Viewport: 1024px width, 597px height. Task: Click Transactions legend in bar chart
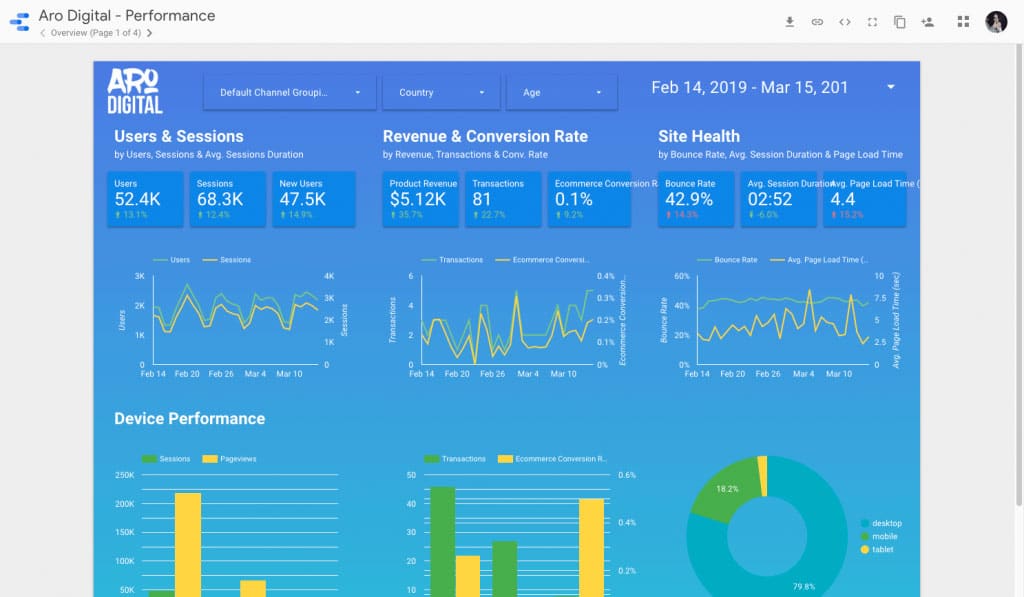pos(455,459)
